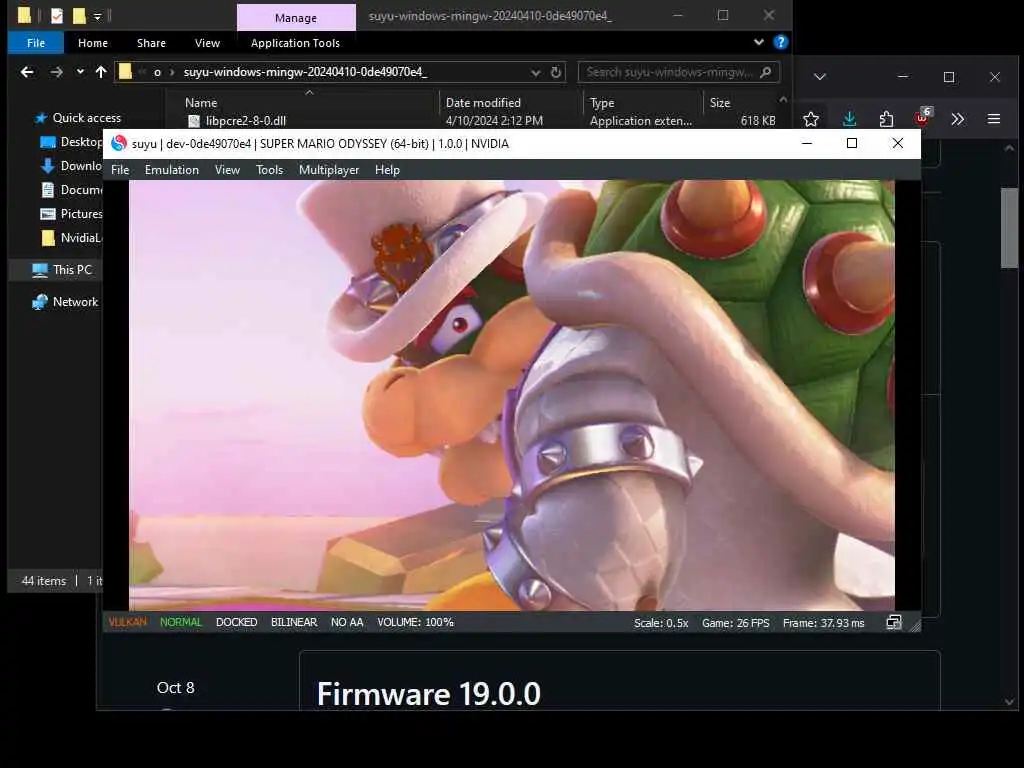Toggle the NO AA anti-aliasing status button
The height and width of the screenshot is (768, 1024).
347,622
